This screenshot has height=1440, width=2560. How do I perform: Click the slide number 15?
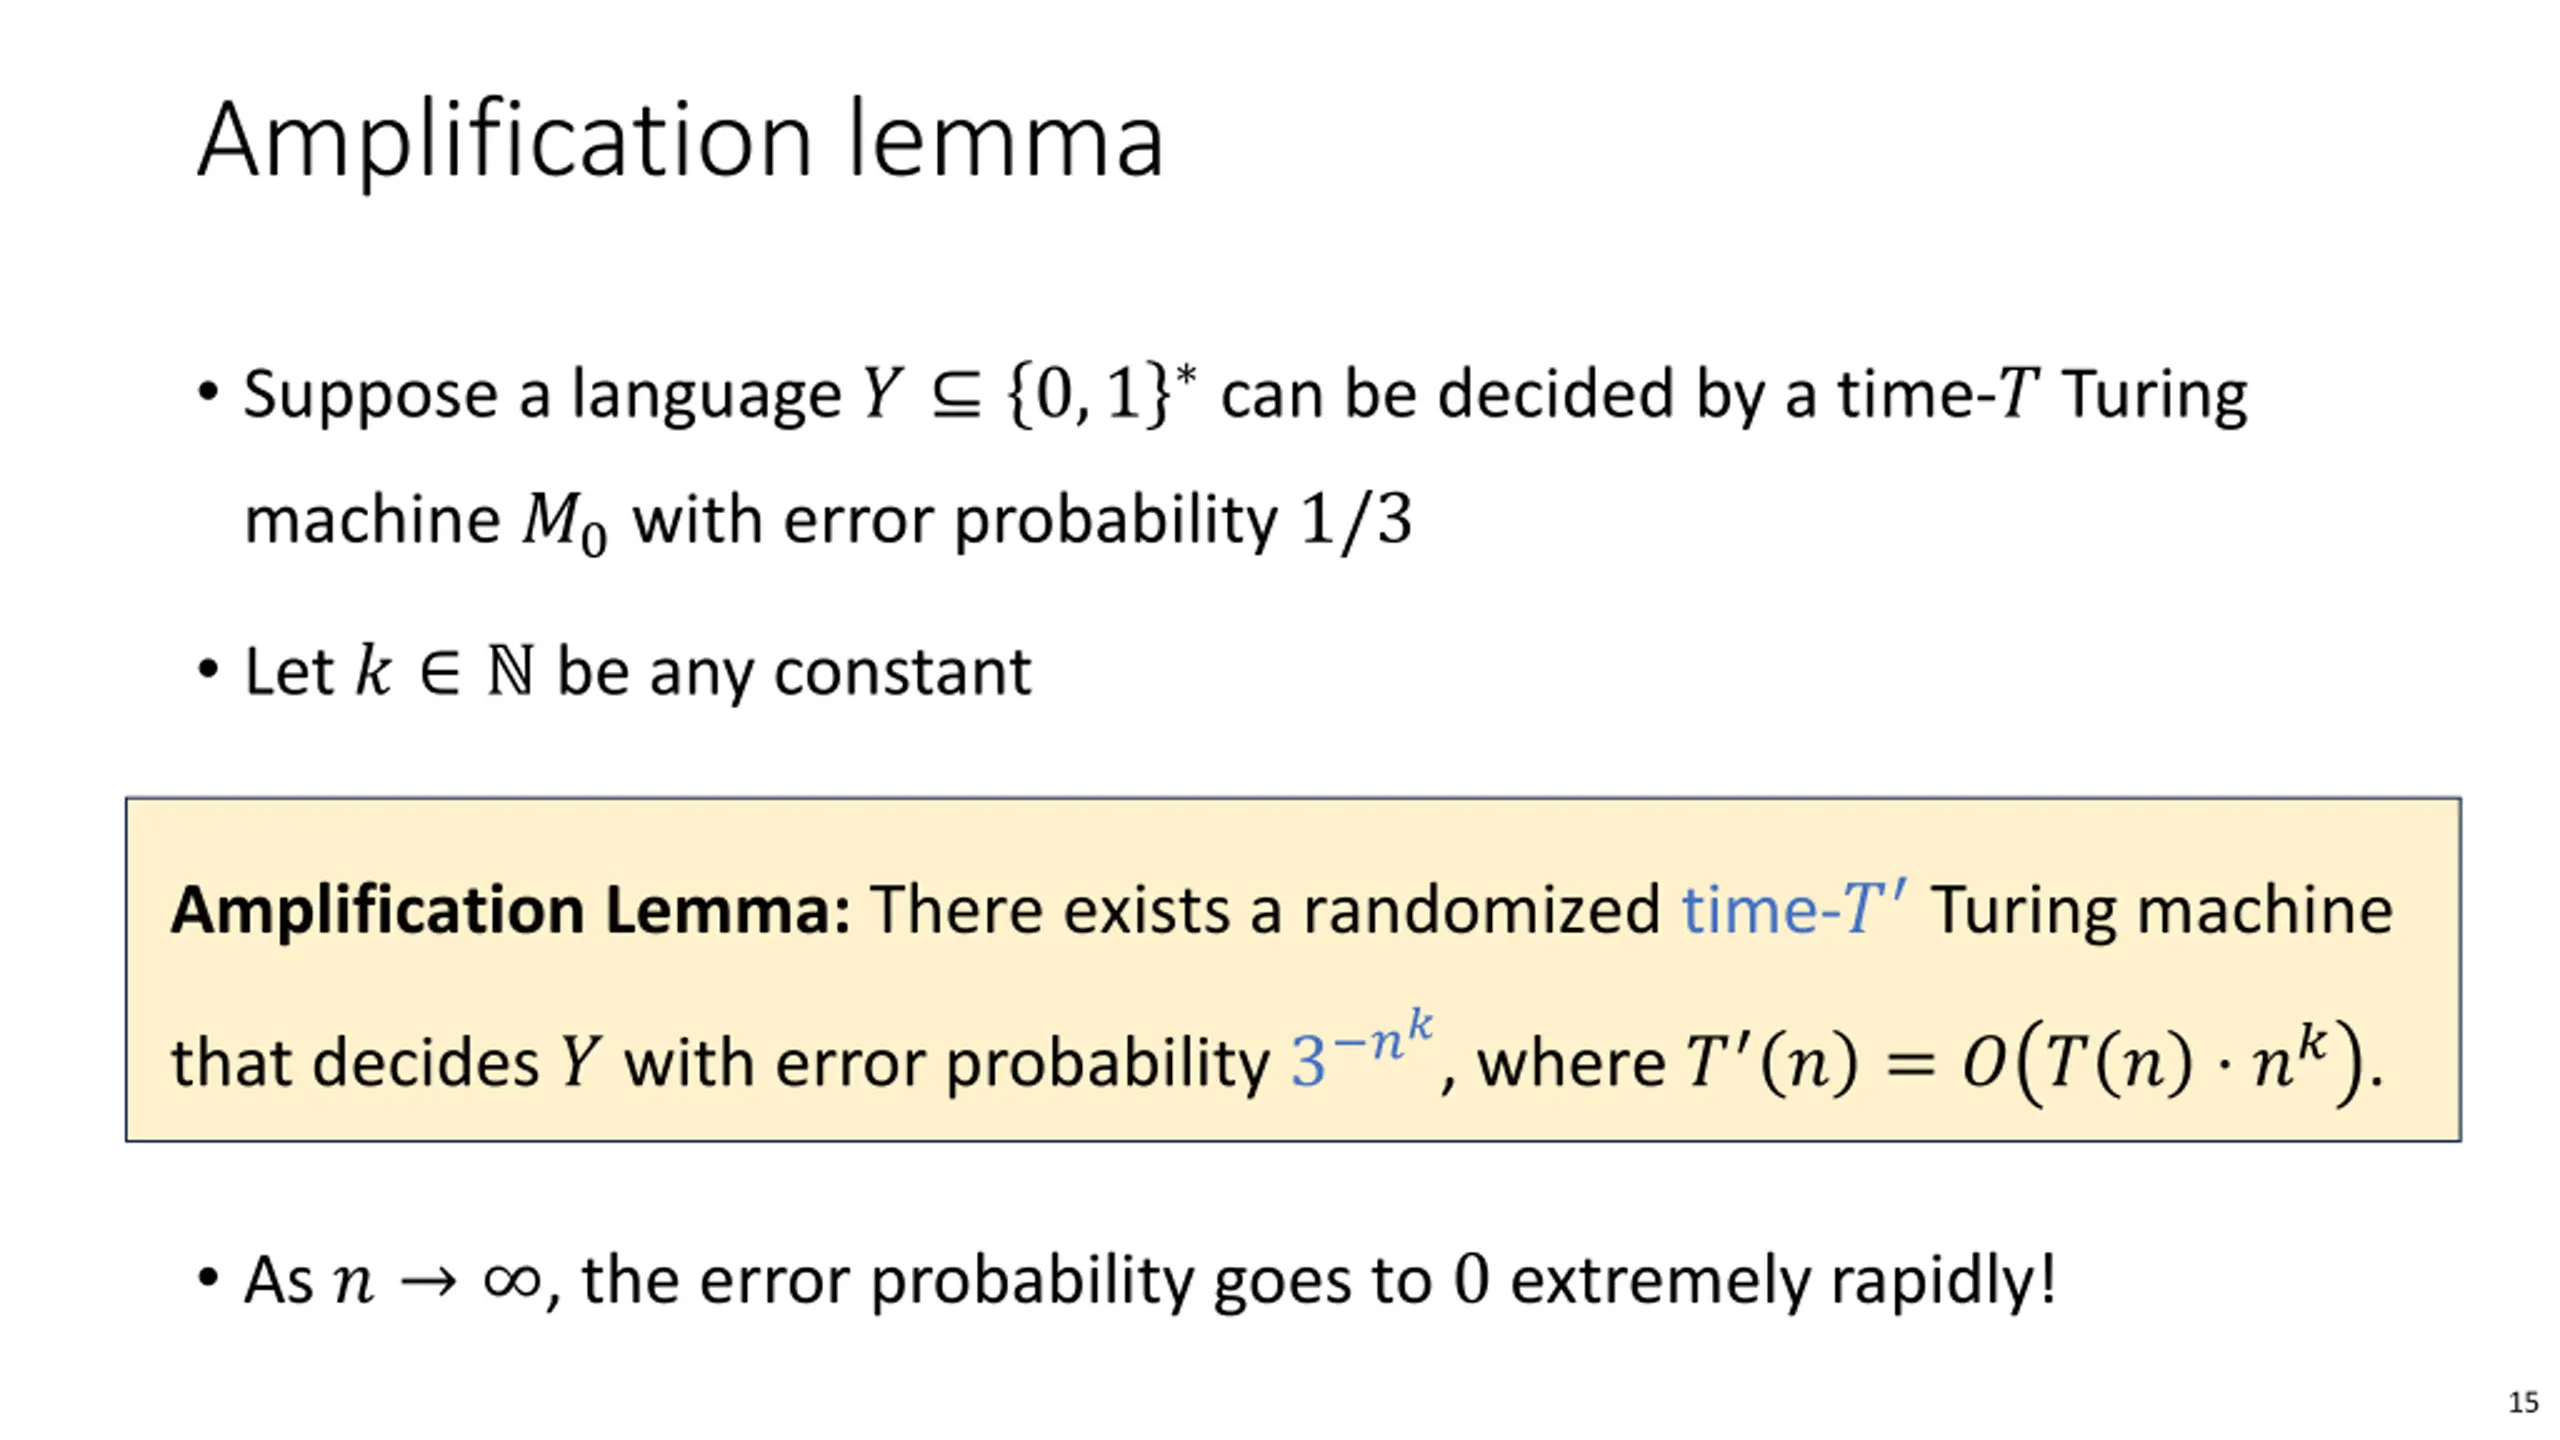[x=2523, y=1402]
